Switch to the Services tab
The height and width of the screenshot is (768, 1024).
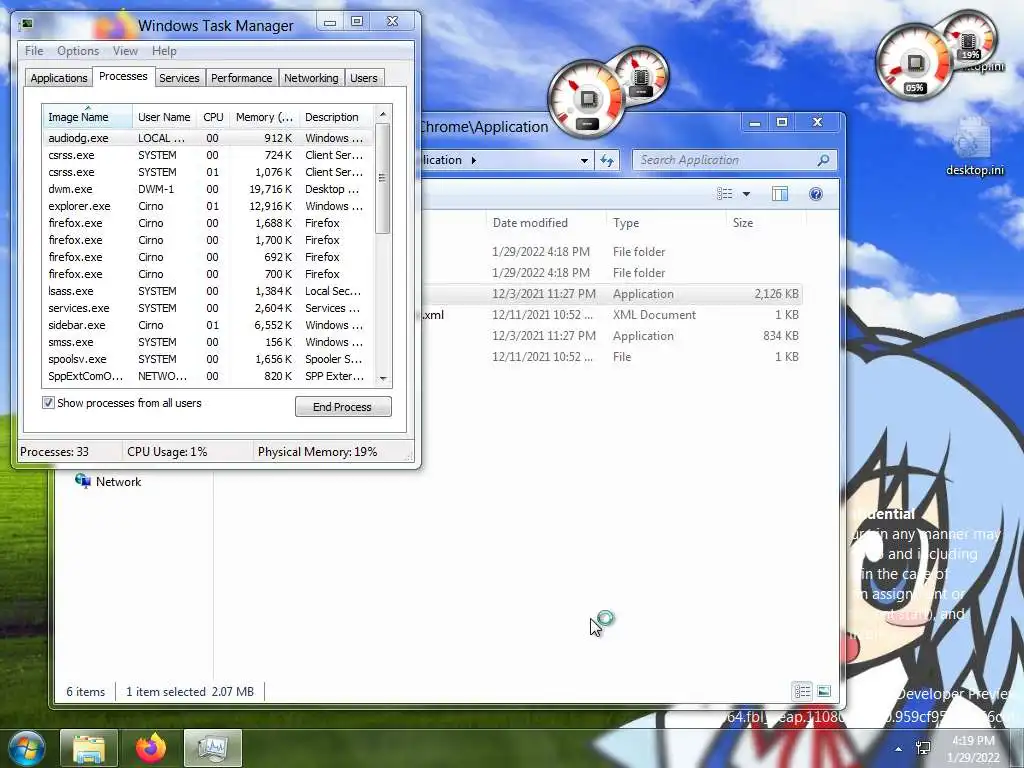coord(179,78)
